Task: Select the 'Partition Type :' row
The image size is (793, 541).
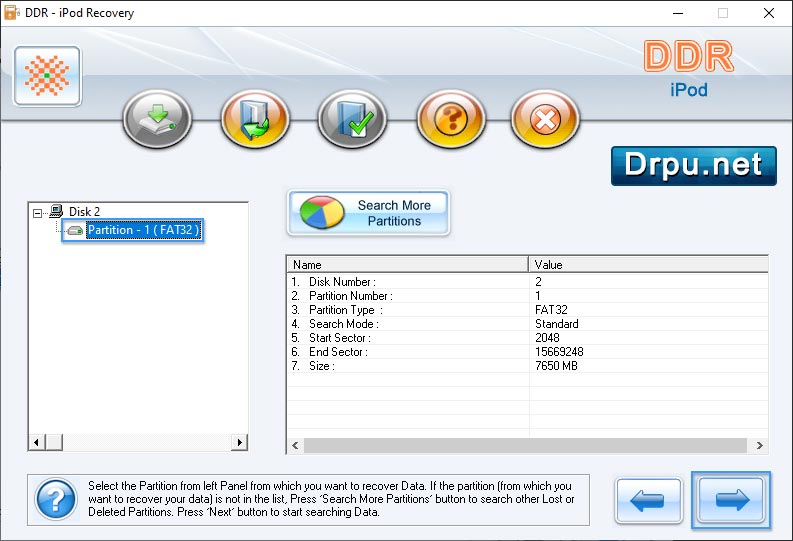Action: (527, 310)
